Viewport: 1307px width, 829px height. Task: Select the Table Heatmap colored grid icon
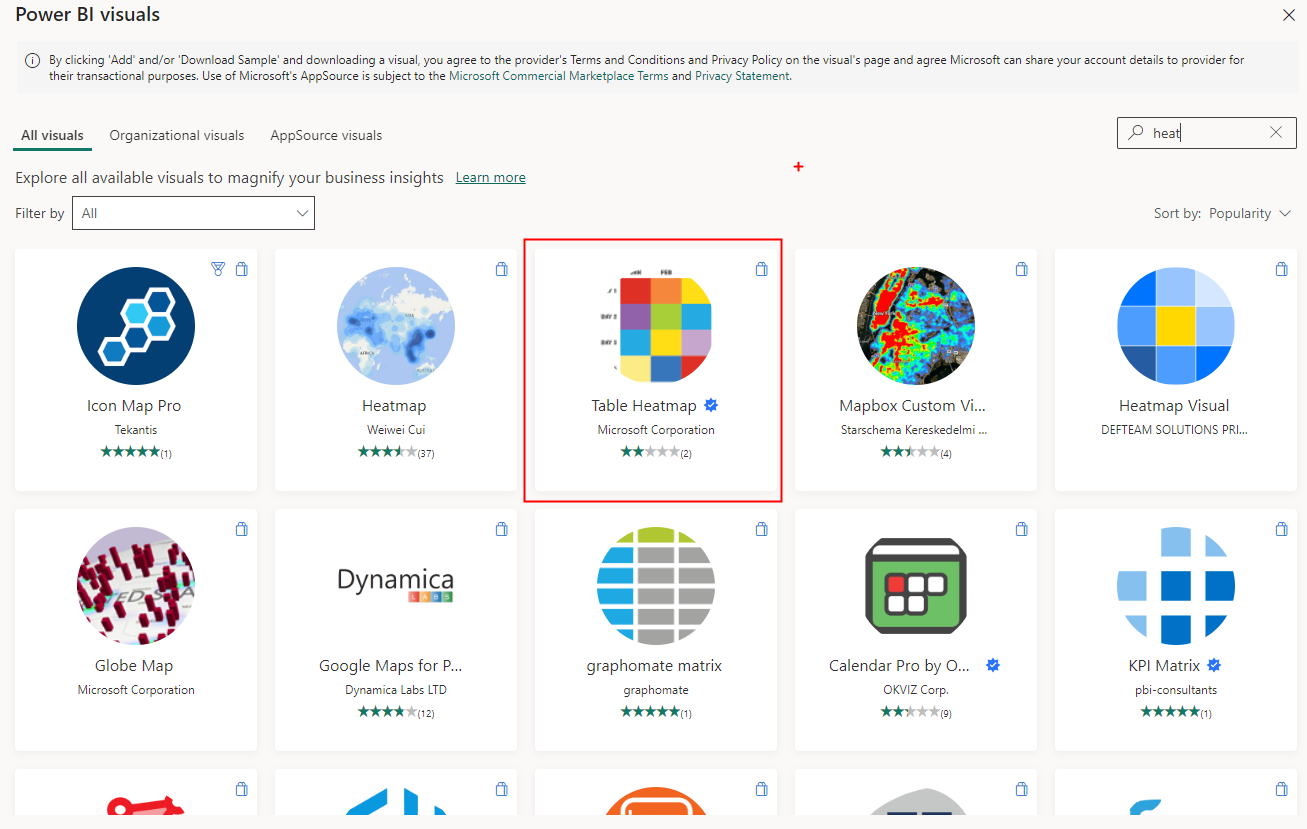[656, 326]
